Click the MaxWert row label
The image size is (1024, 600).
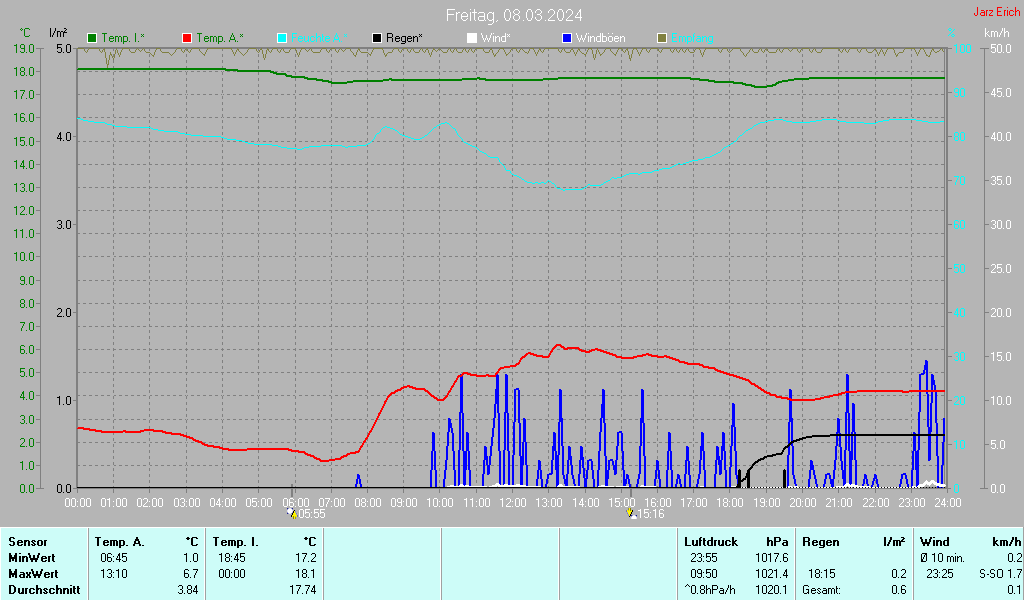32,573
